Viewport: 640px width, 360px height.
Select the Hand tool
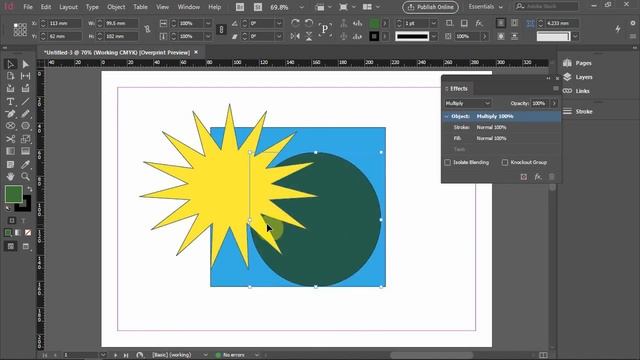(11, 177)
